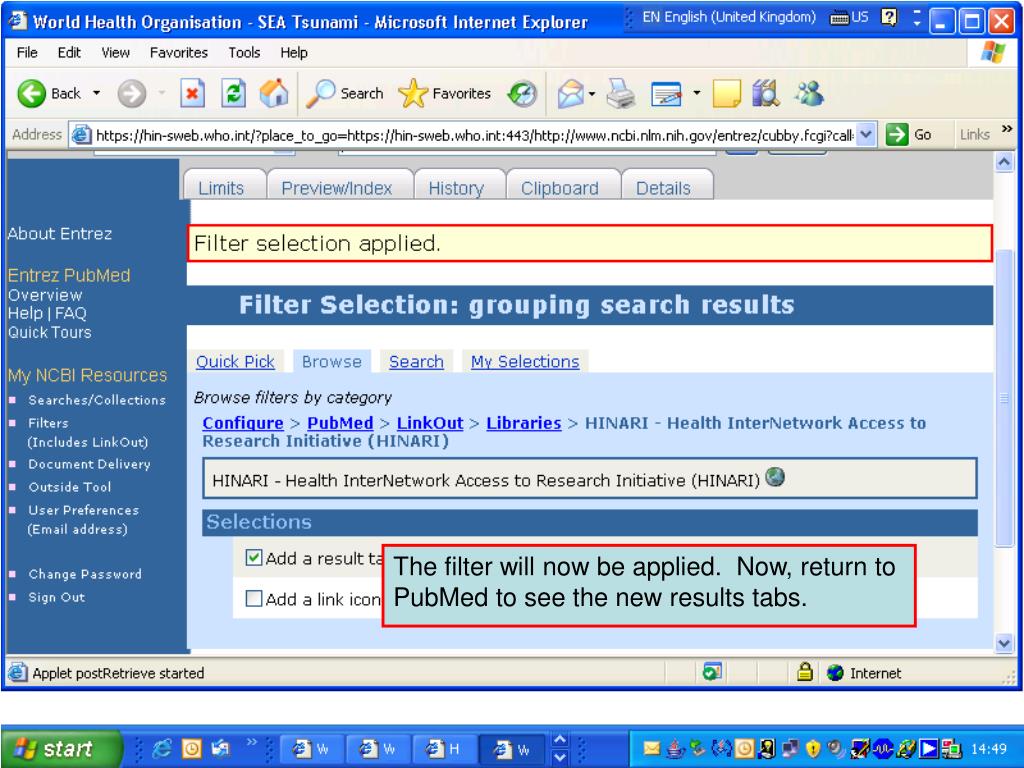Follow the Libraries breadcrumb link
Screen dimensions: 1024x768
[524, 423]
